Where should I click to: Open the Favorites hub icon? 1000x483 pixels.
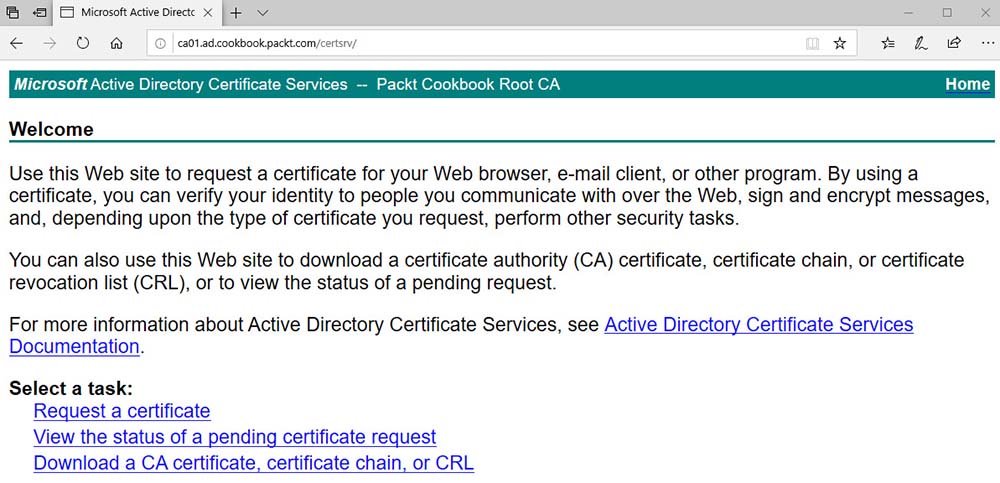click(x=888, y=44)
